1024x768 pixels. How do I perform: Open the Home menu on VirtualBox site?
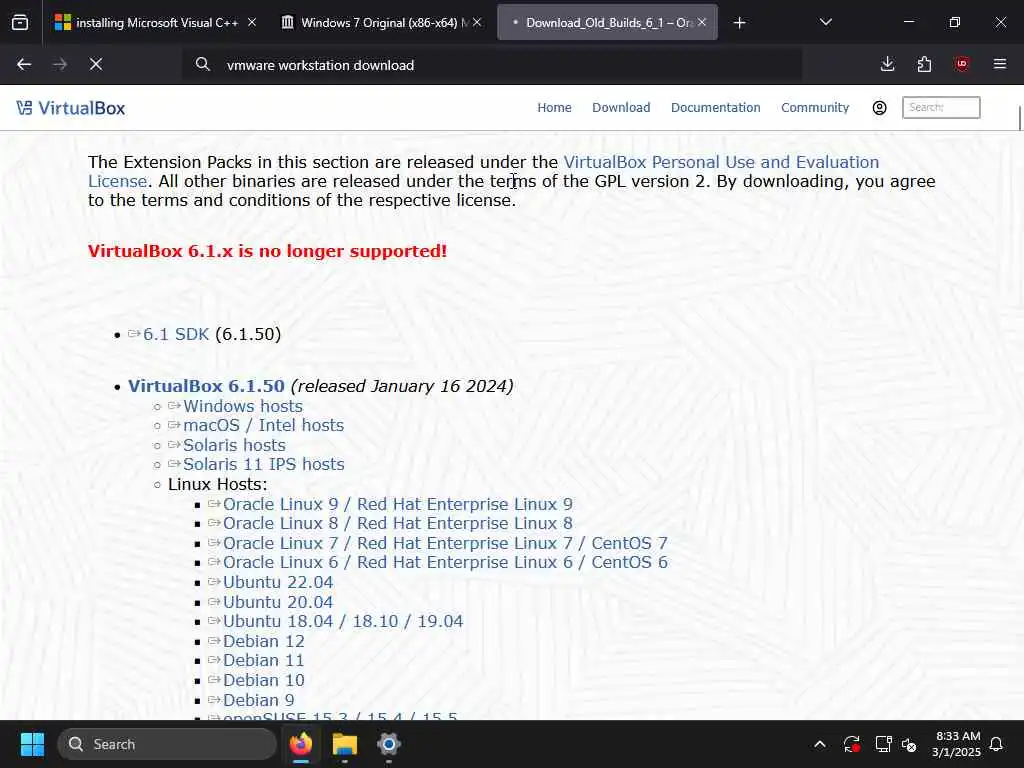point(554,108)
